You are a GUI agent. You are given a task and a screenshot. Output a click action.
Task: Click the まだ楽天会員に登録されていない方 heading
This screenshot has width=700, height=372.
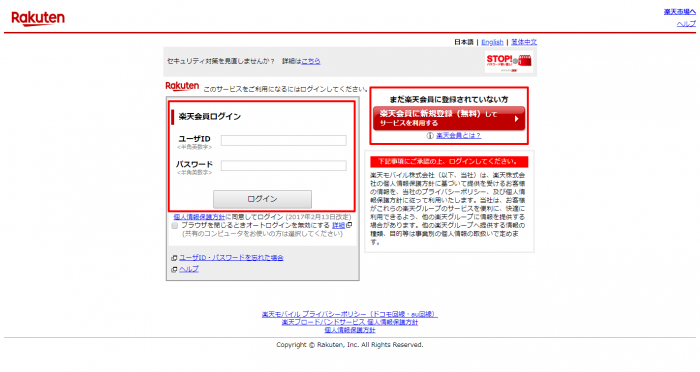click(x=449, y=99)
